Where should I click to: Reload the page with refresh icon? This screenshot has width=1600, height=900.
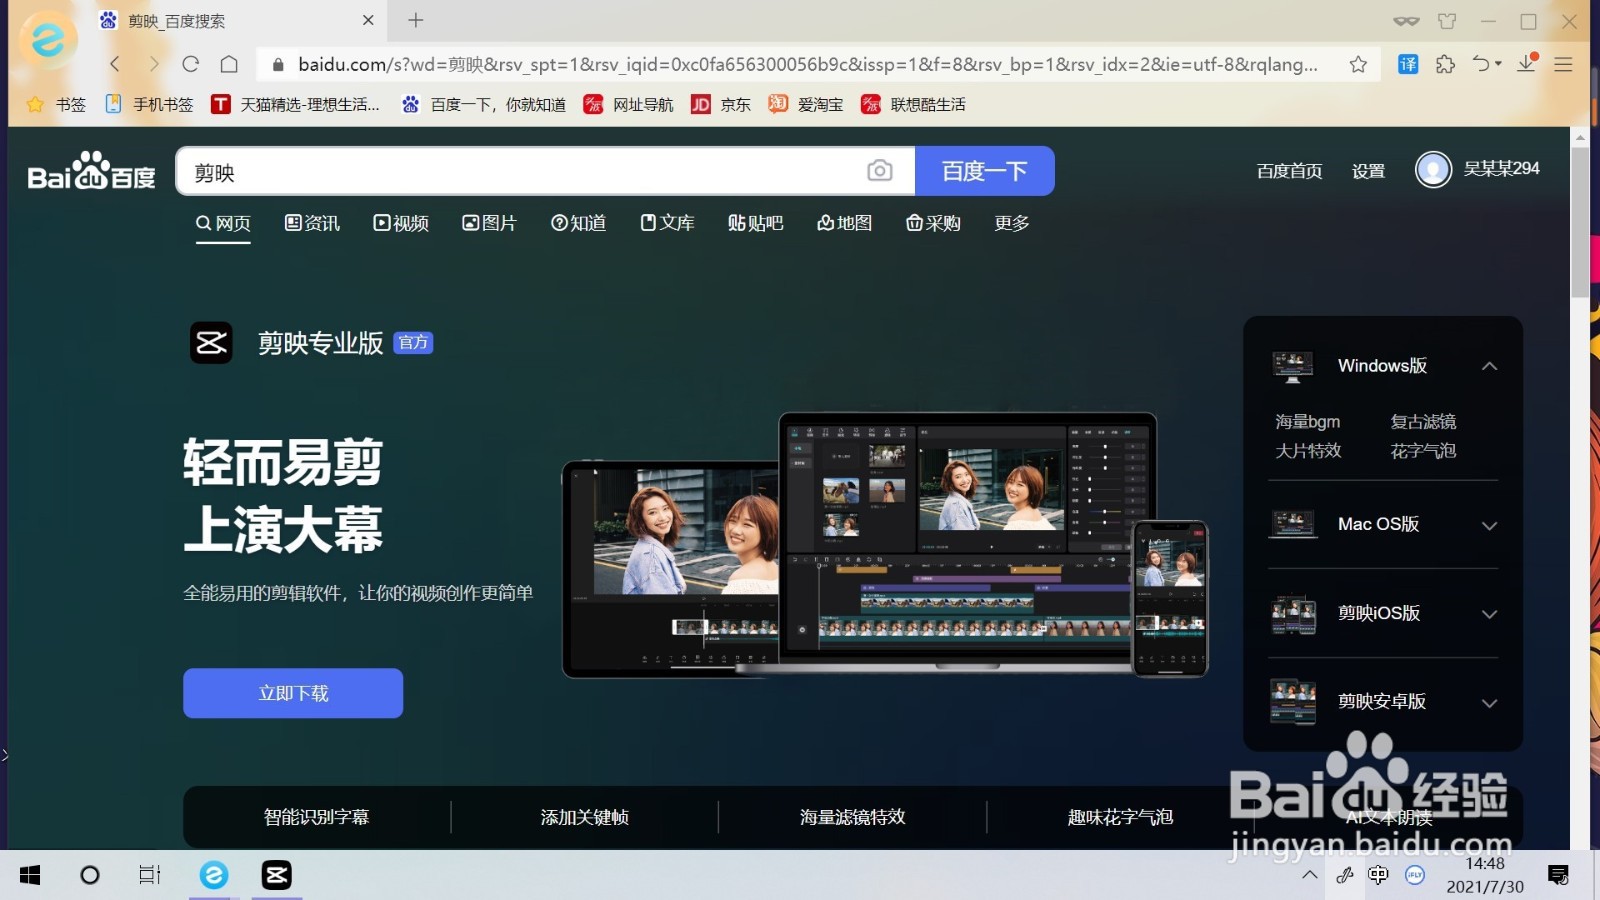point(191,64)
